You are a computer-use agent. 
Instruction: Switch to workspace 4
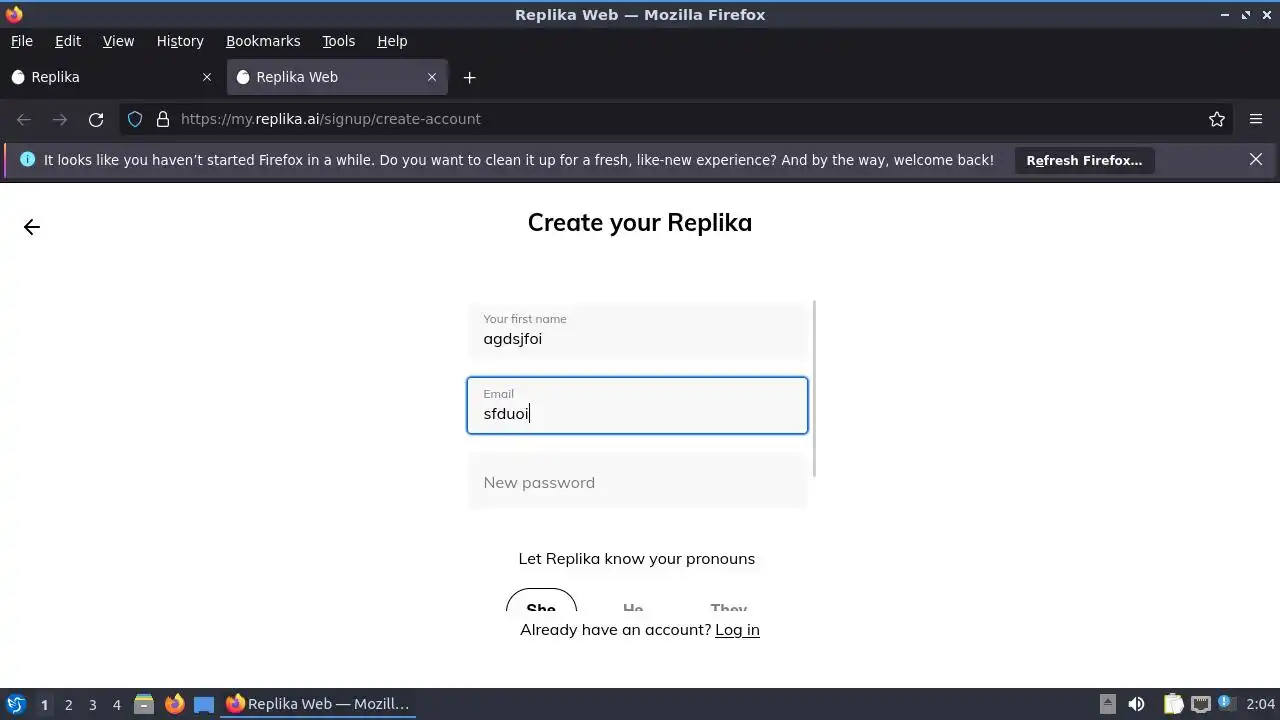[x=116, y=704]
